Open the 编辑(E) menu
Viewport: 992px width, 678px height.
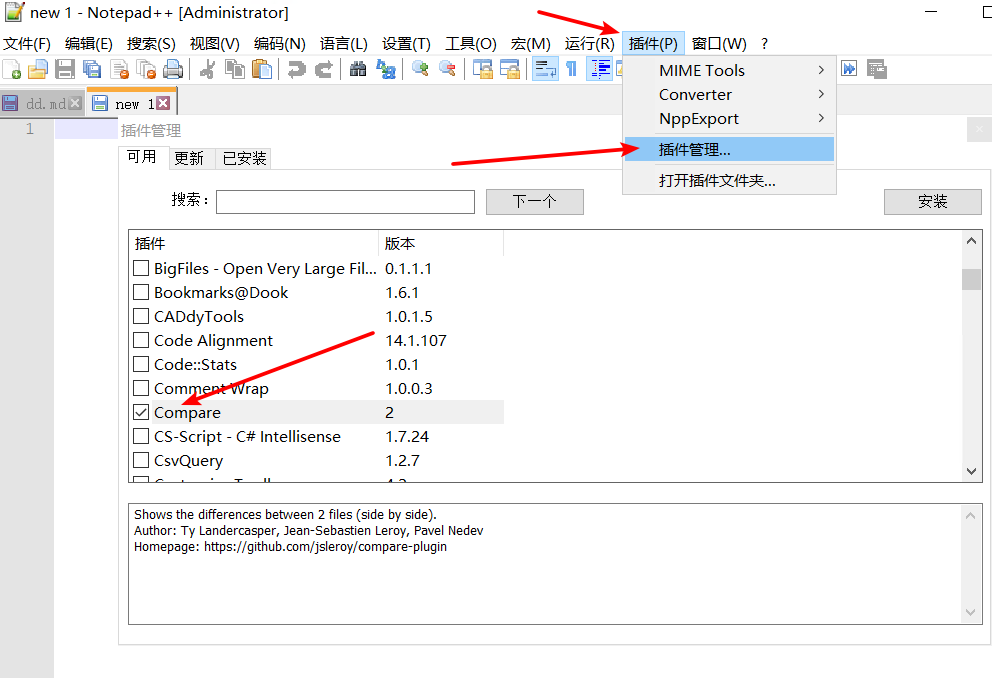pos(89,44)
